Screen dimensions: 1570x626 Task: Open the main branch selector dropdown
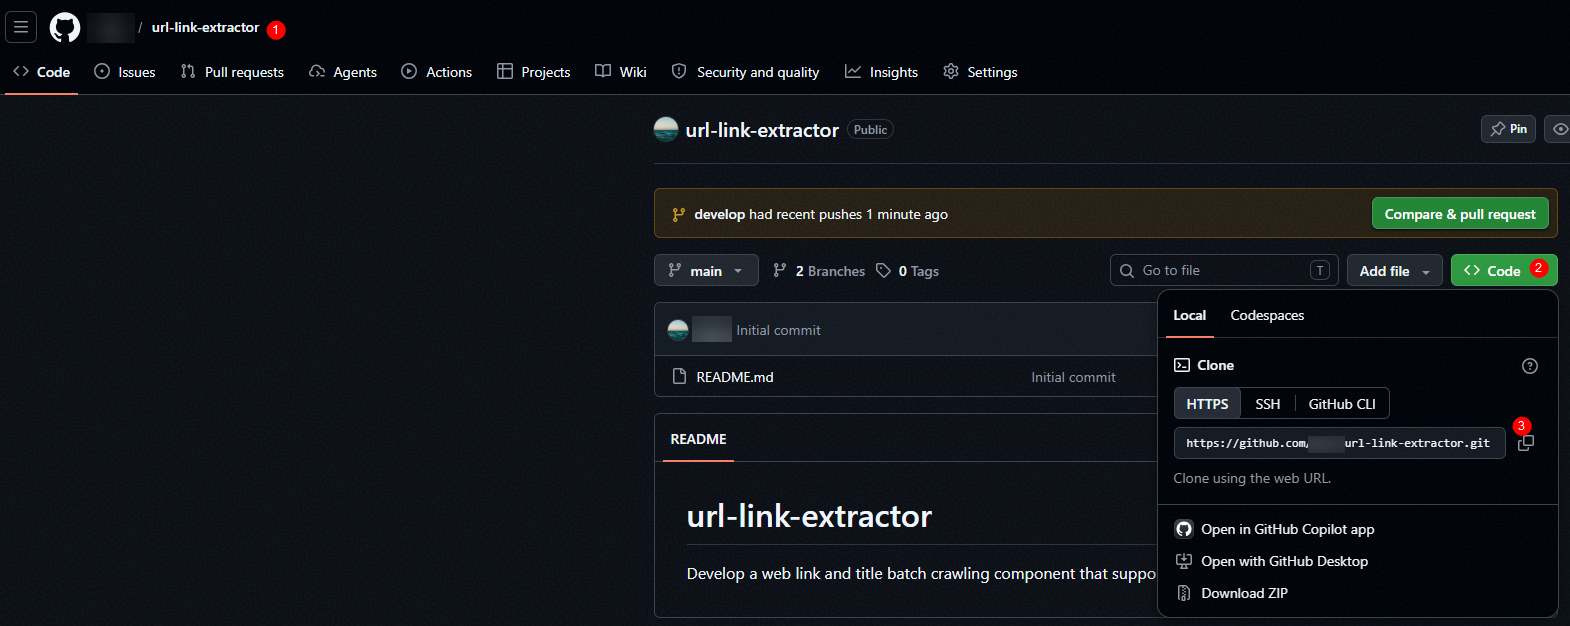click(x=706, y=271)
